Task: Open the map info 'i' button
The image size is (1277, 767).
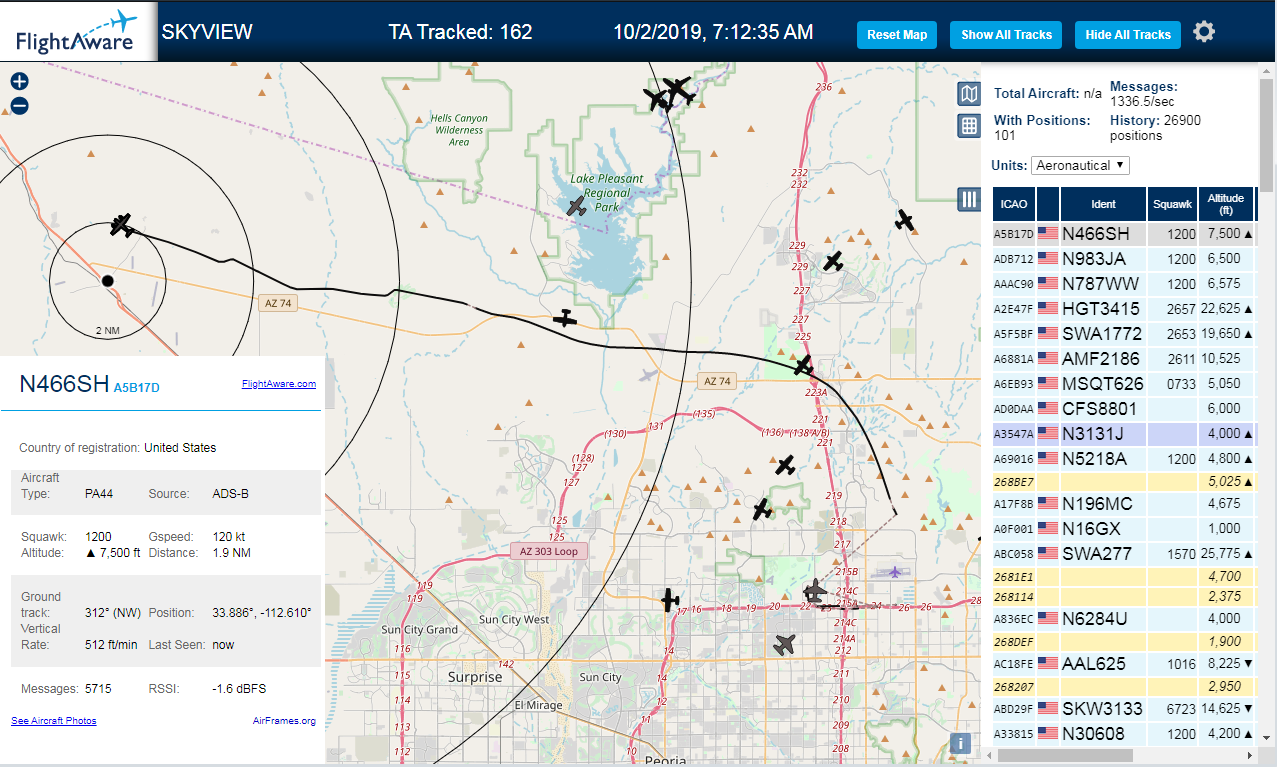Action: (960, 743)
